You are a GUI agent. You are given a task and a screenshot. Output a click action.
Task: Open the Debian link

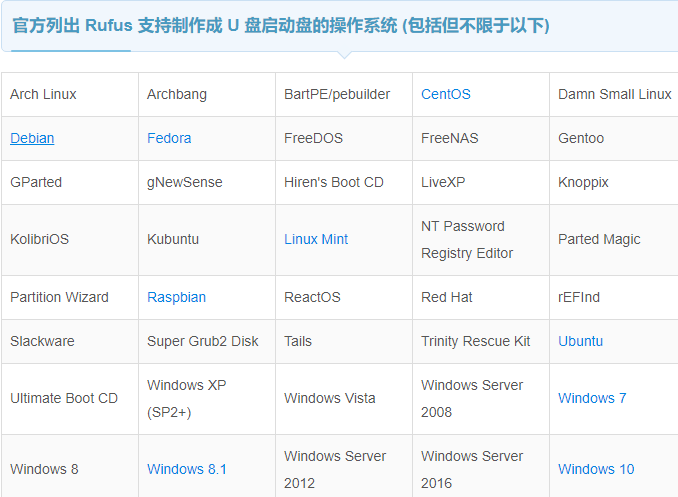[32, 138]
